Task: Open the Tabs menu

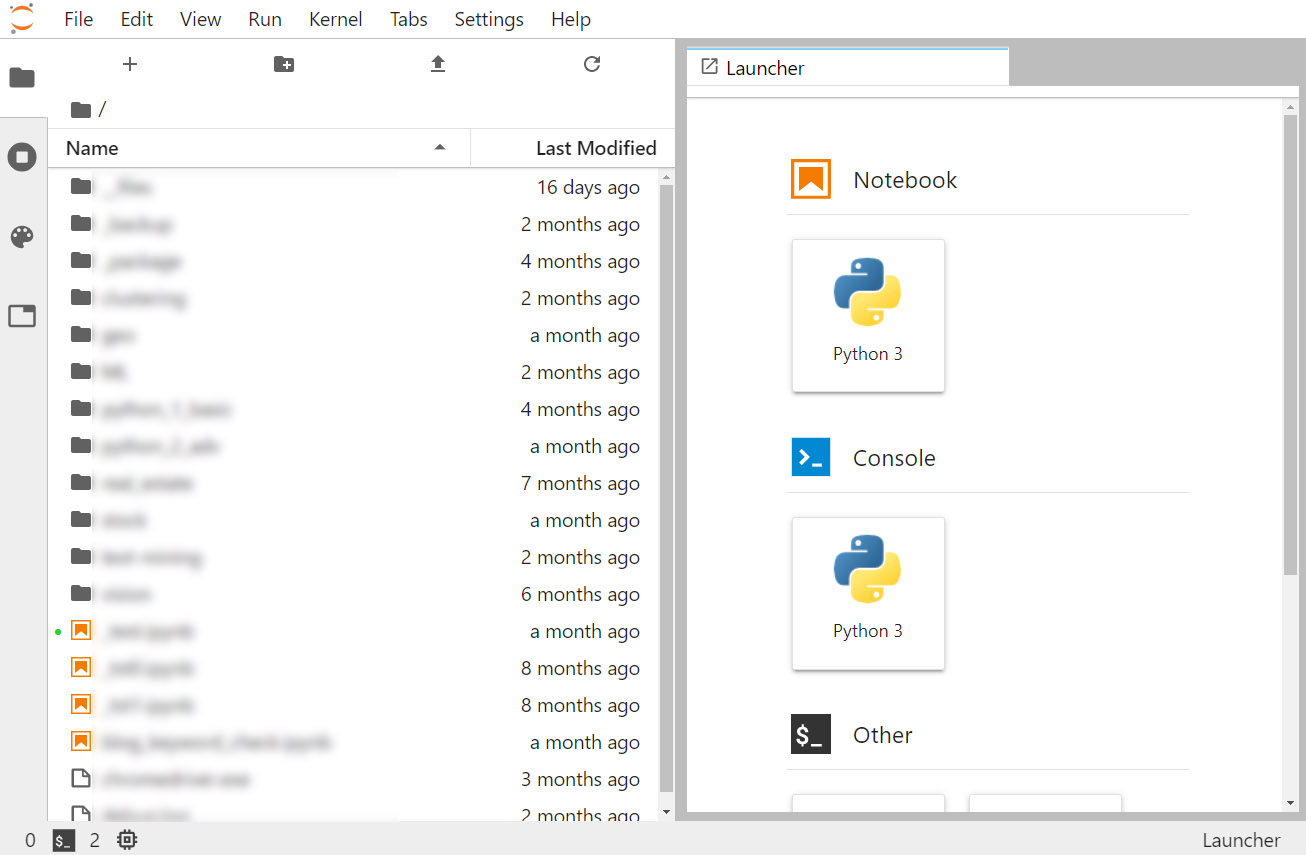Action: 409,19
